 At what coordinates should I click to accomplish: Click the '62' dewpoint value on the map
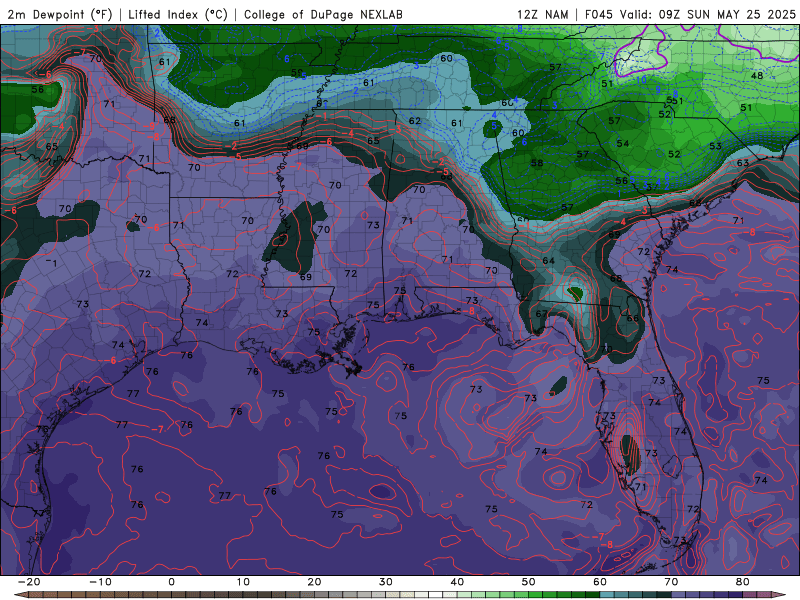click(415, 121)
